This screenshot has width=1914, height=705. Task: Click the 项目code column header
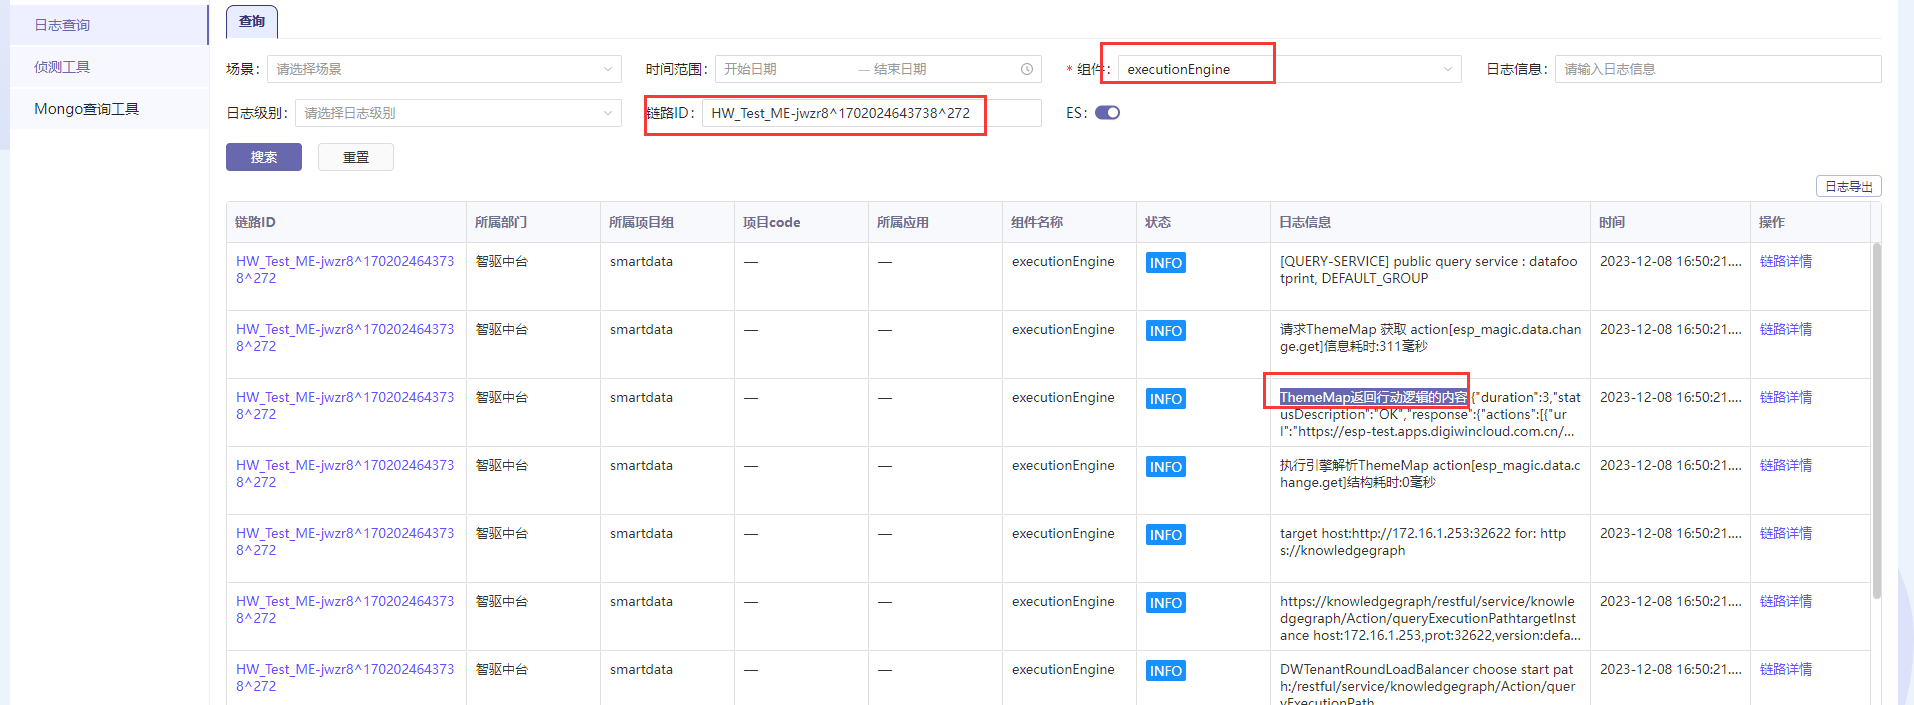coord(771,222)
